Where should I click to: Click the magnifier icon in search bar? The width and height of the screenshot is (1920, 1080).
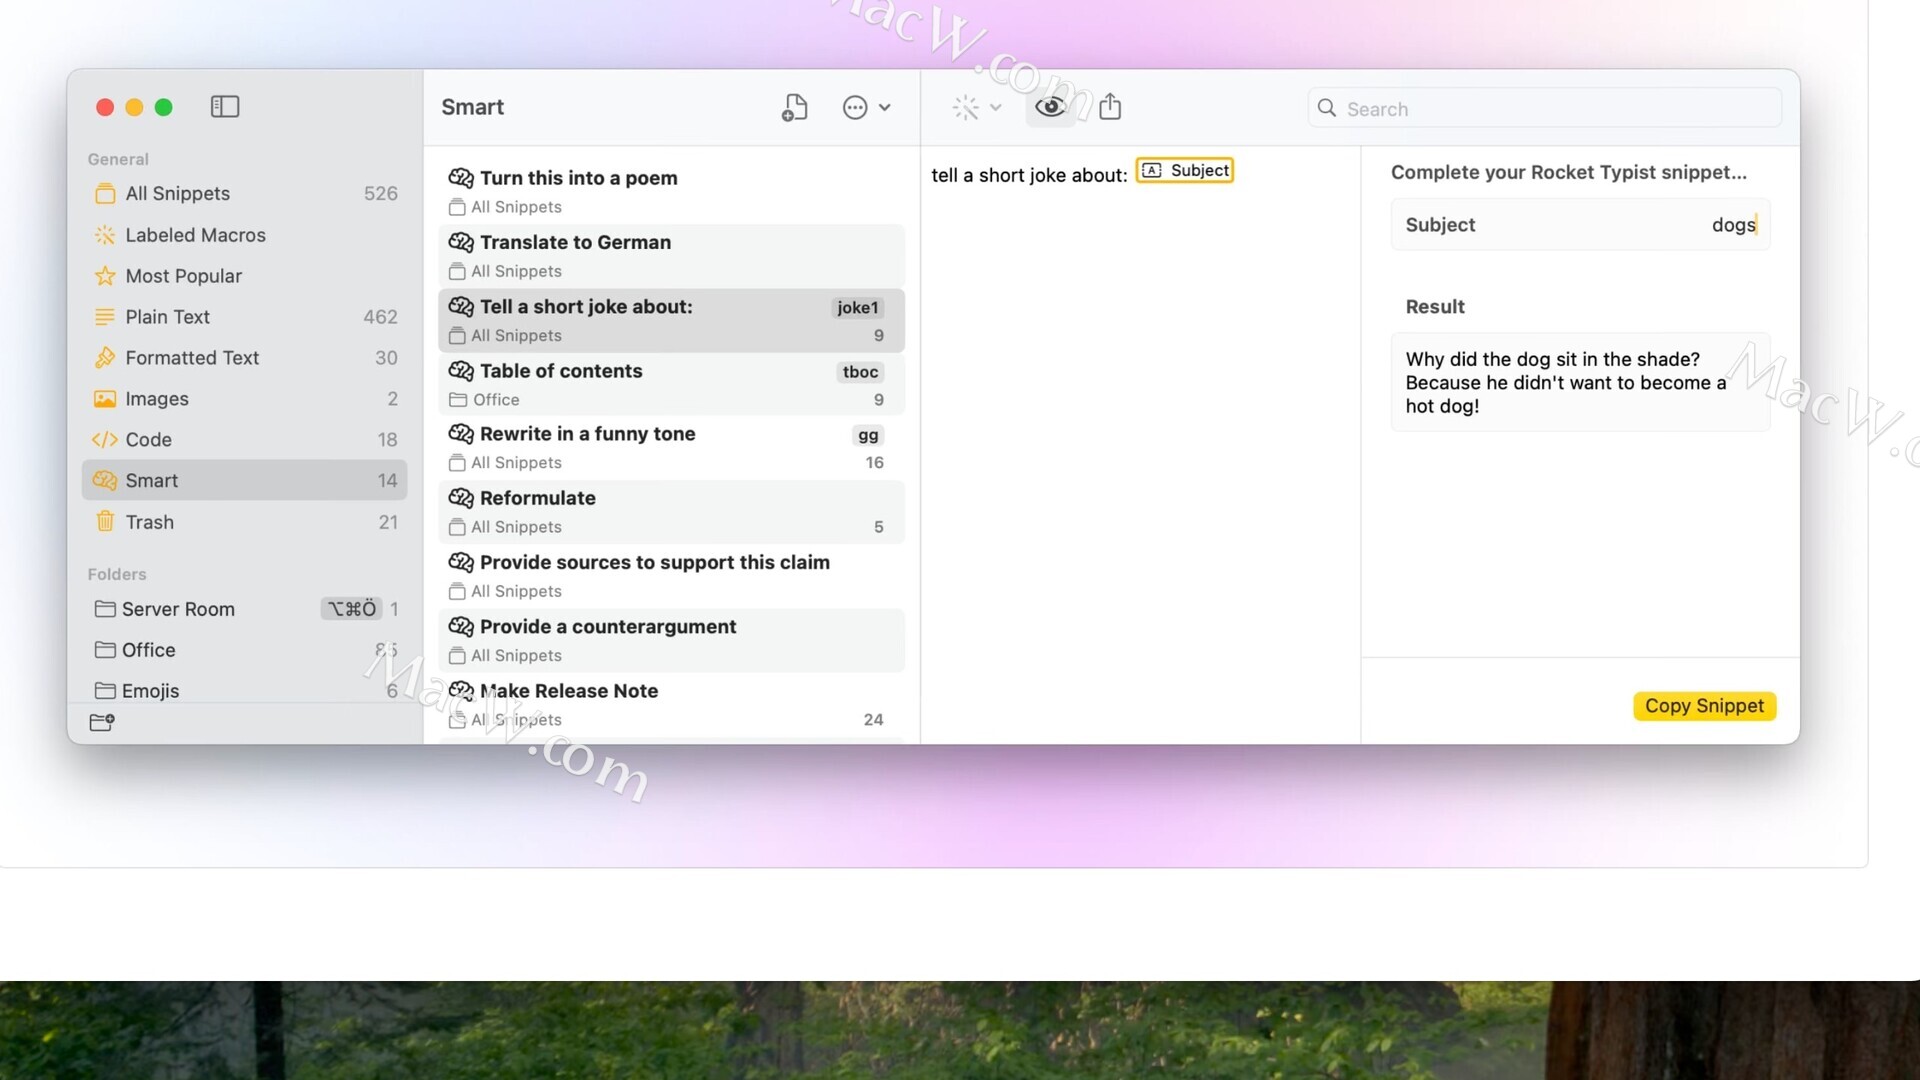pos(1327,108)
